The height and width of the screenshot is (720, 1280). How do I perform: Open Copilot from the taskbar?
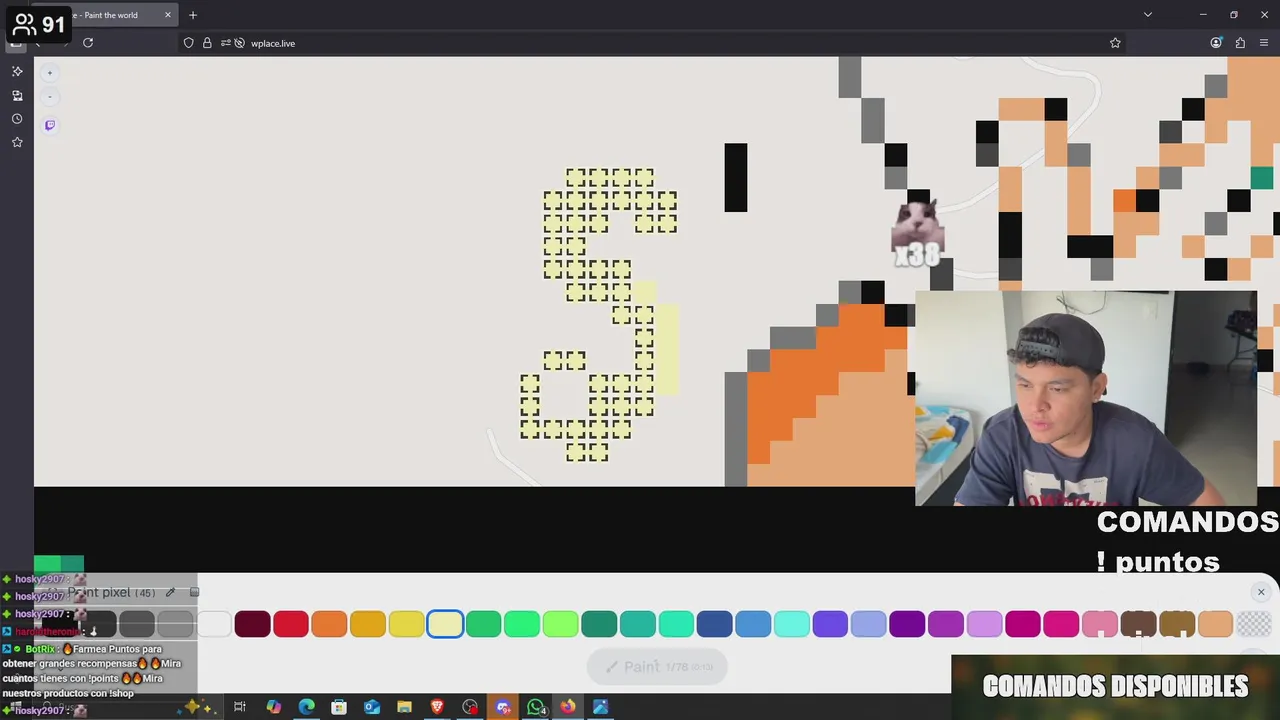273,707
